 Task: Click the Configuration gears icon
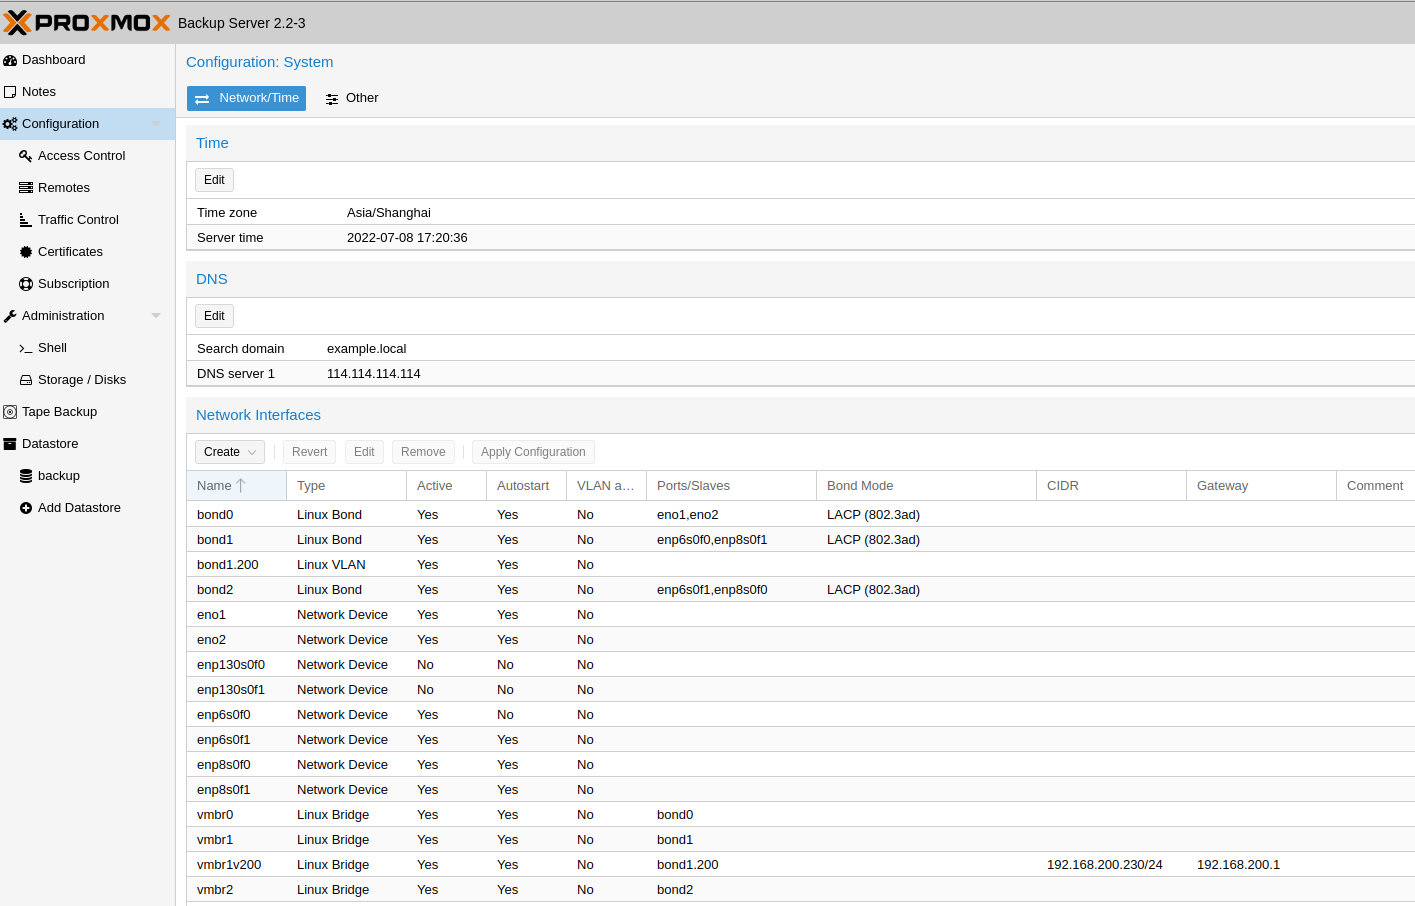point(10,124)
